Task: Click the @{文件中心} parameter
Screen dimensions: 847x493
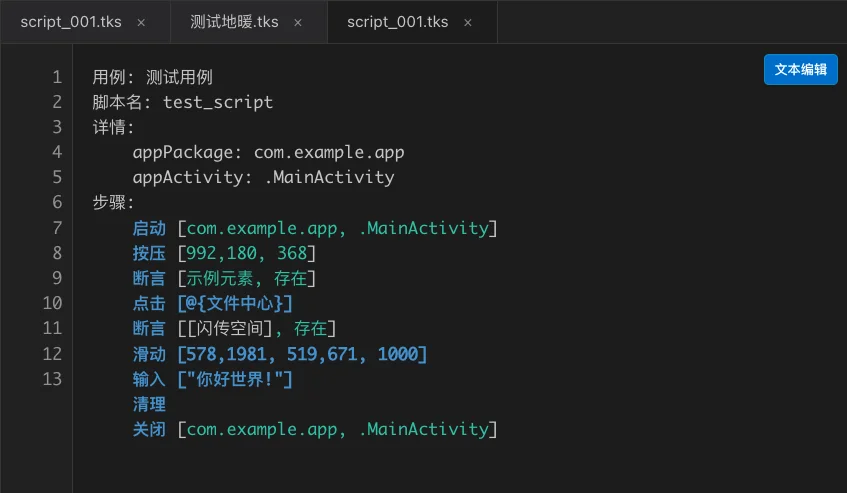Action: [x=235, y=303]
